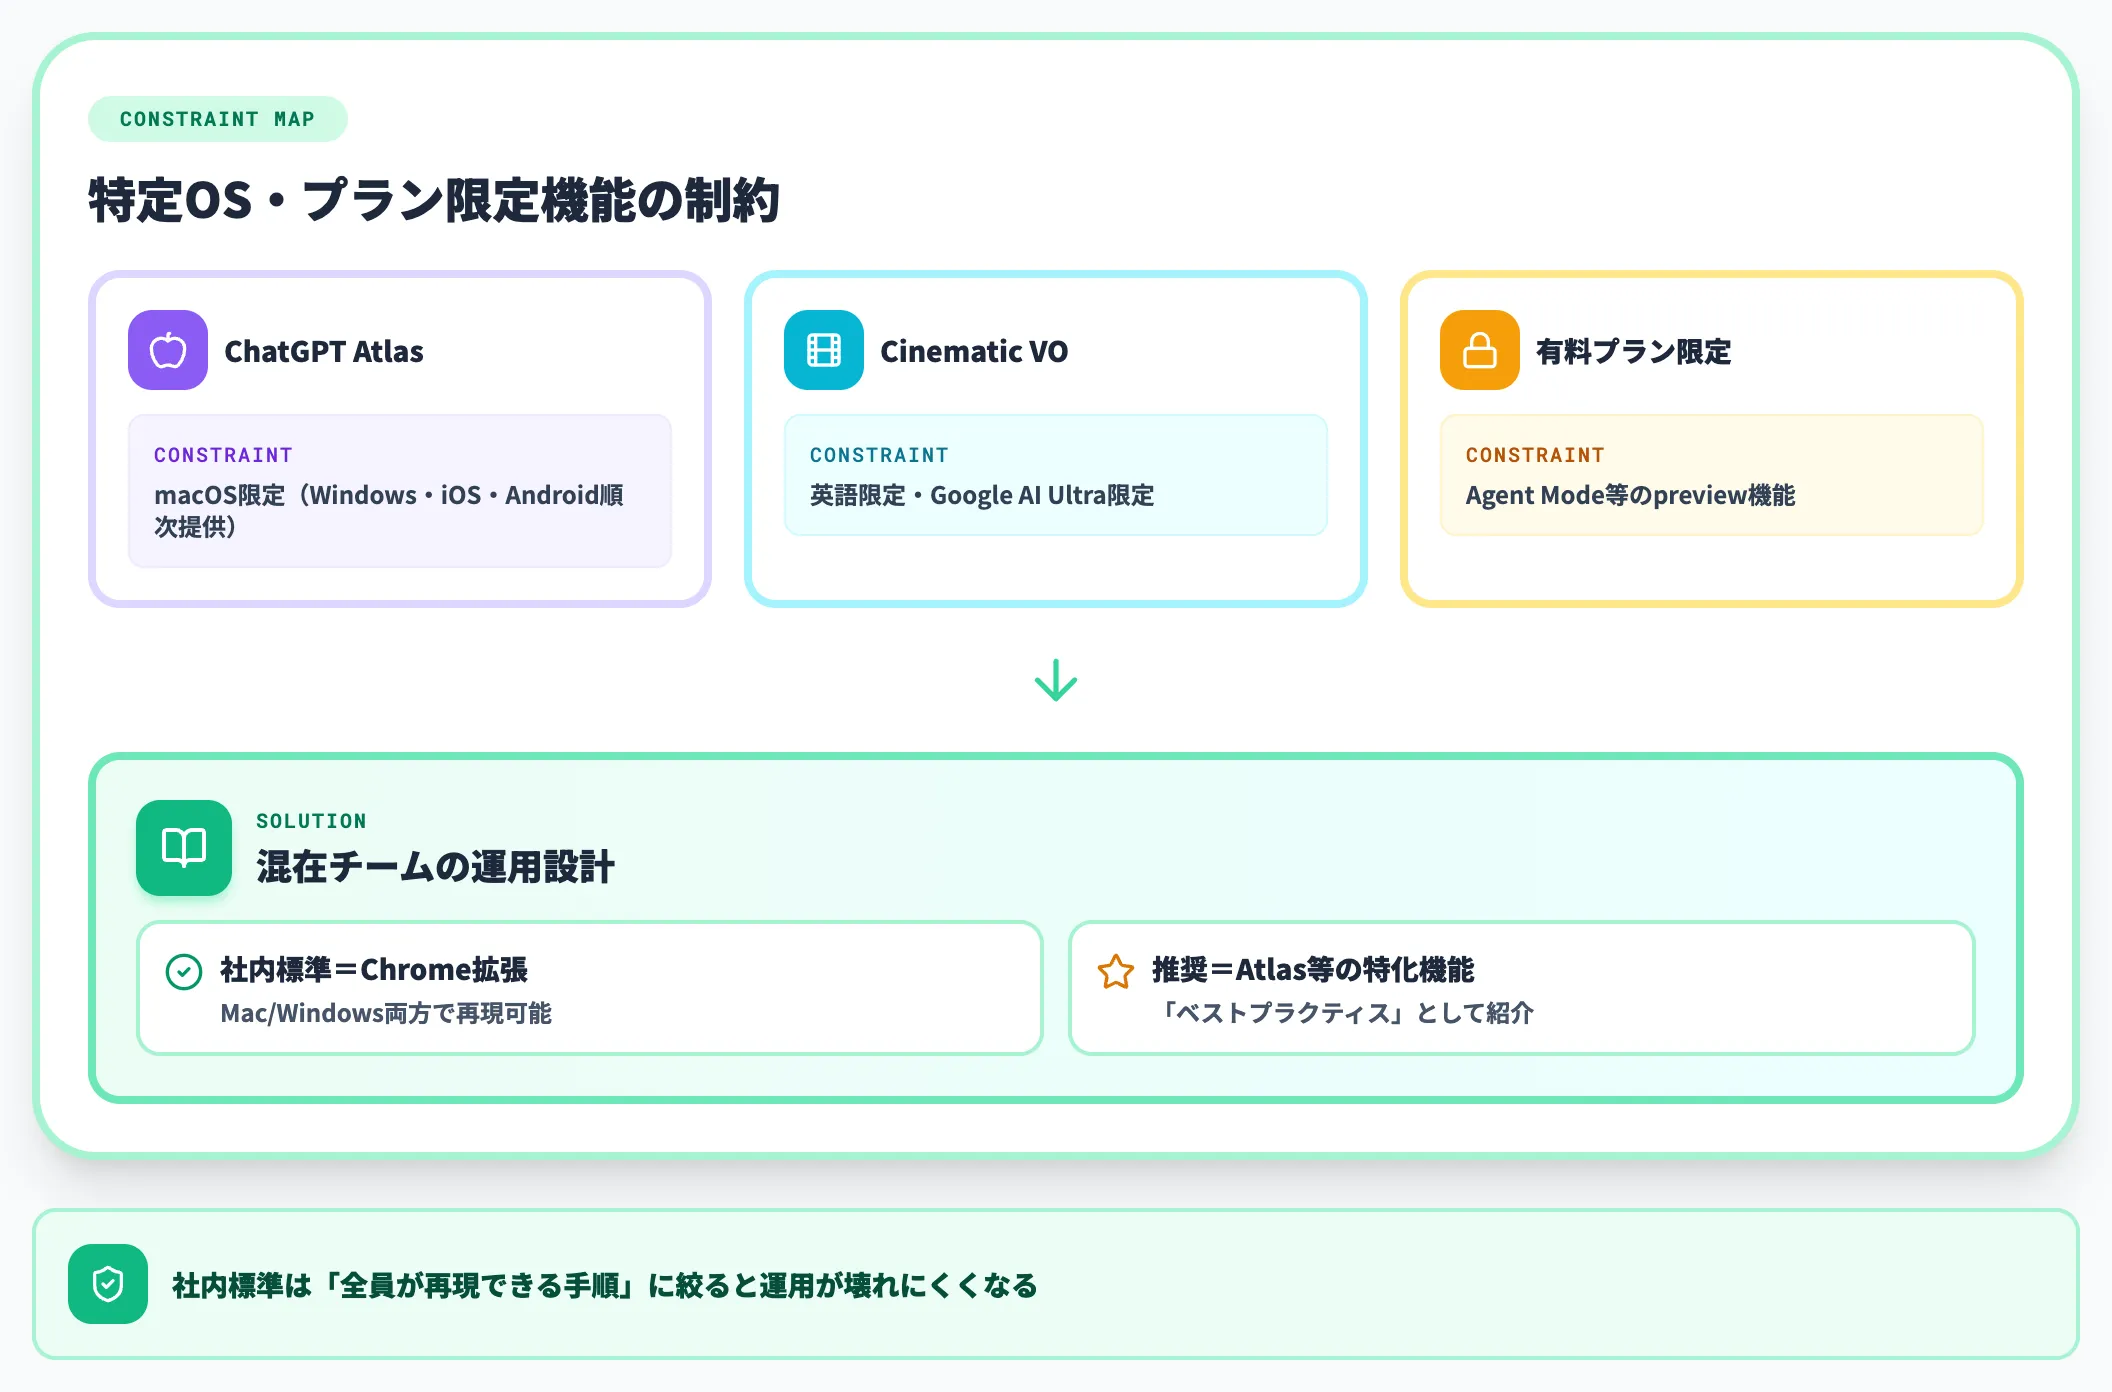
Task: Click the title 社内標準＝Chrome拡張
Action: (x=374, y=970)
